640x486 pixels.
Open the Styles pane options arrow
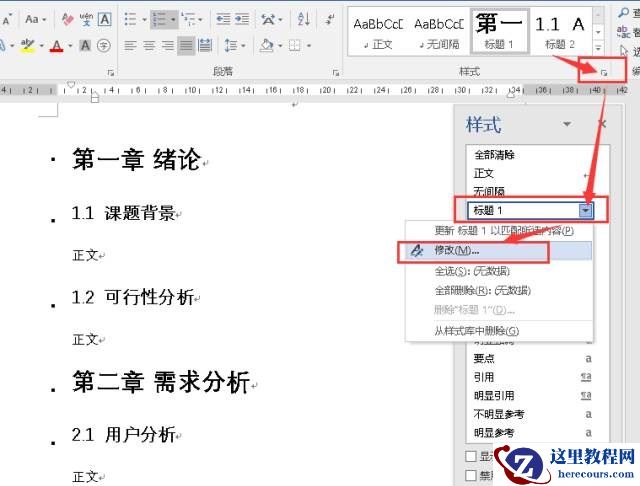click(x=567, y=124)
